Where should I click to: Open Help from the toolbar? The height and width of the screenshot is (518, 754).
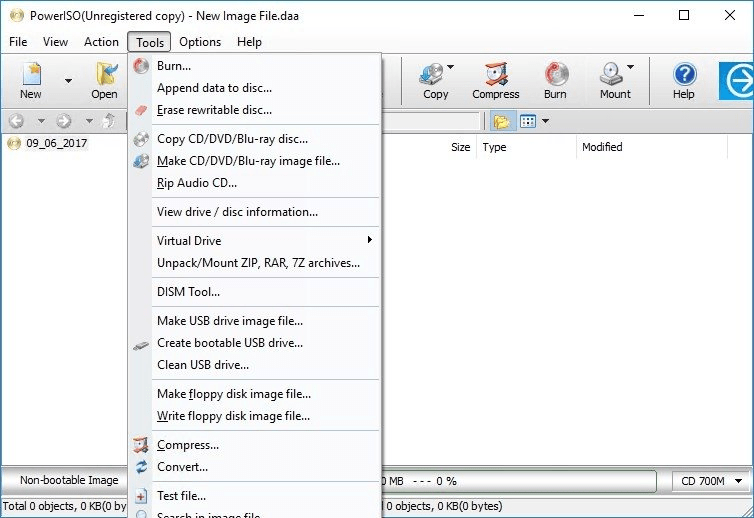pyautogui.click(x=684, y=80)
